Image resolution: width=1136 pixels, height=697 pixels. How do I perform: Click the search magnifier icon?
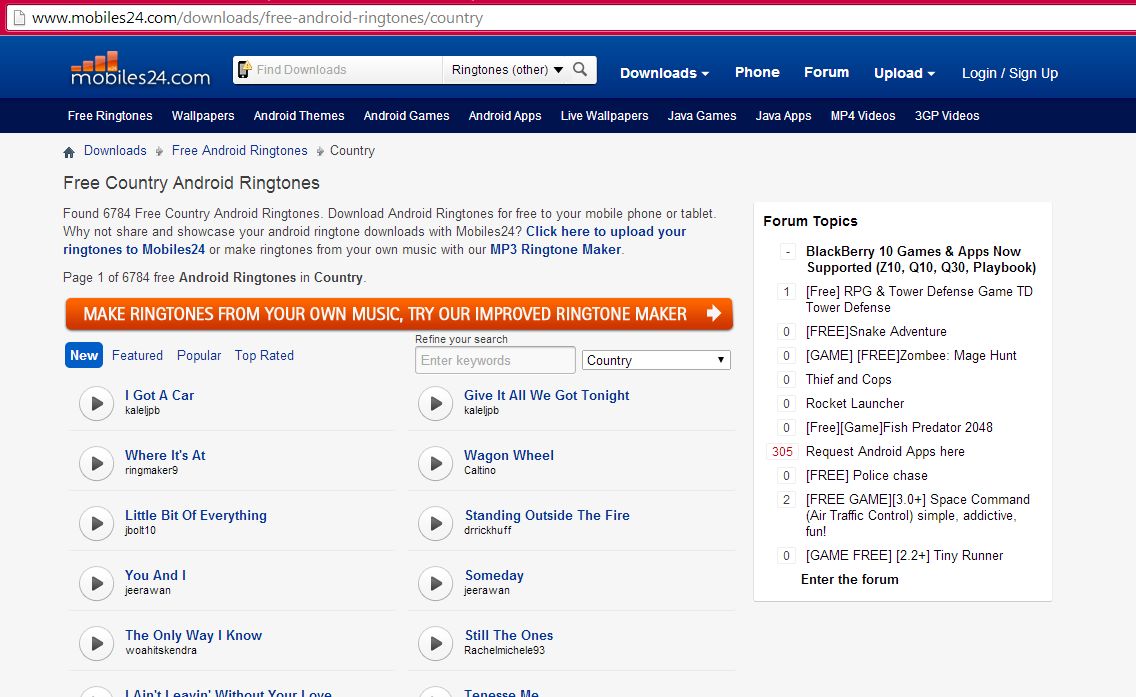[x=580, y=70]
